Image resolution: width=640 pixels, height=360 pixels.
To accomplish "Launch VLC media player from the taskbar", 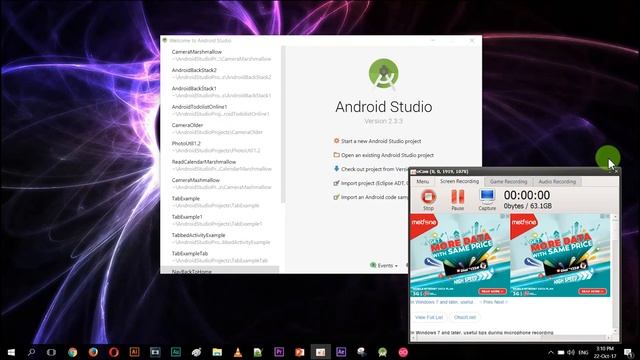I will pos(238,352).
